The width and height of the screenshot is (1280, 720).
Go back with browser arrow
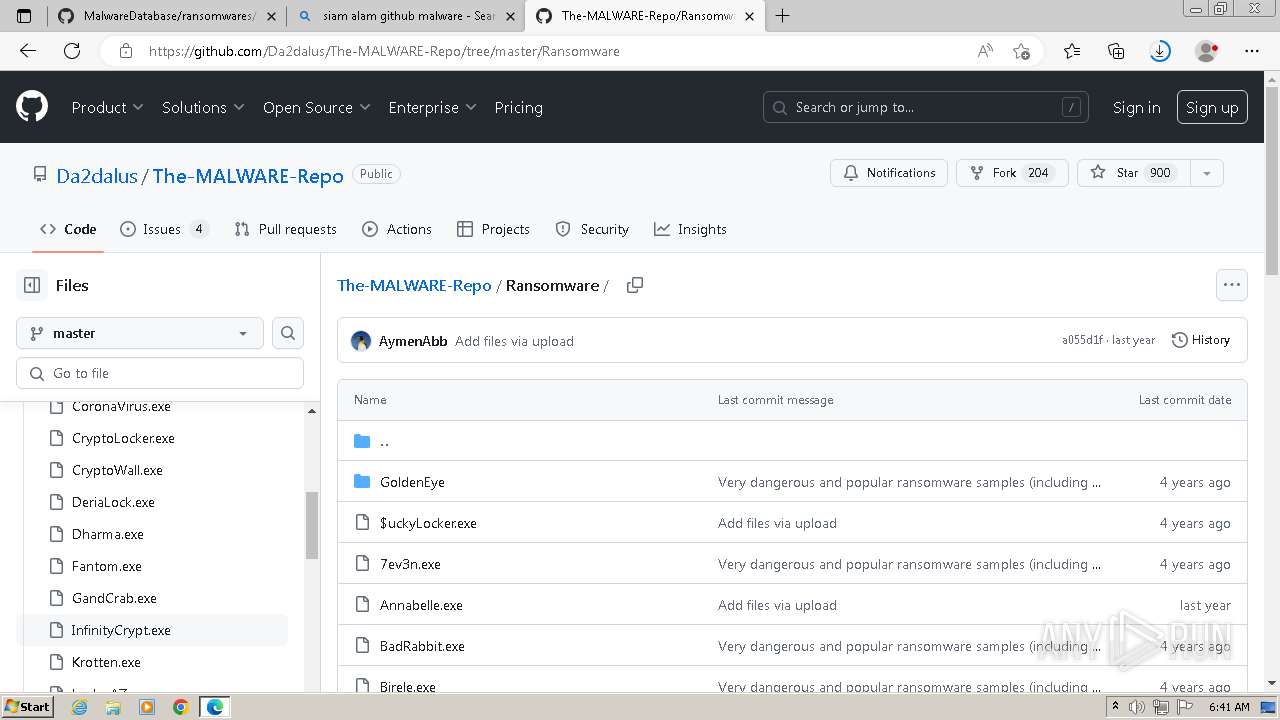pos(28,51)
